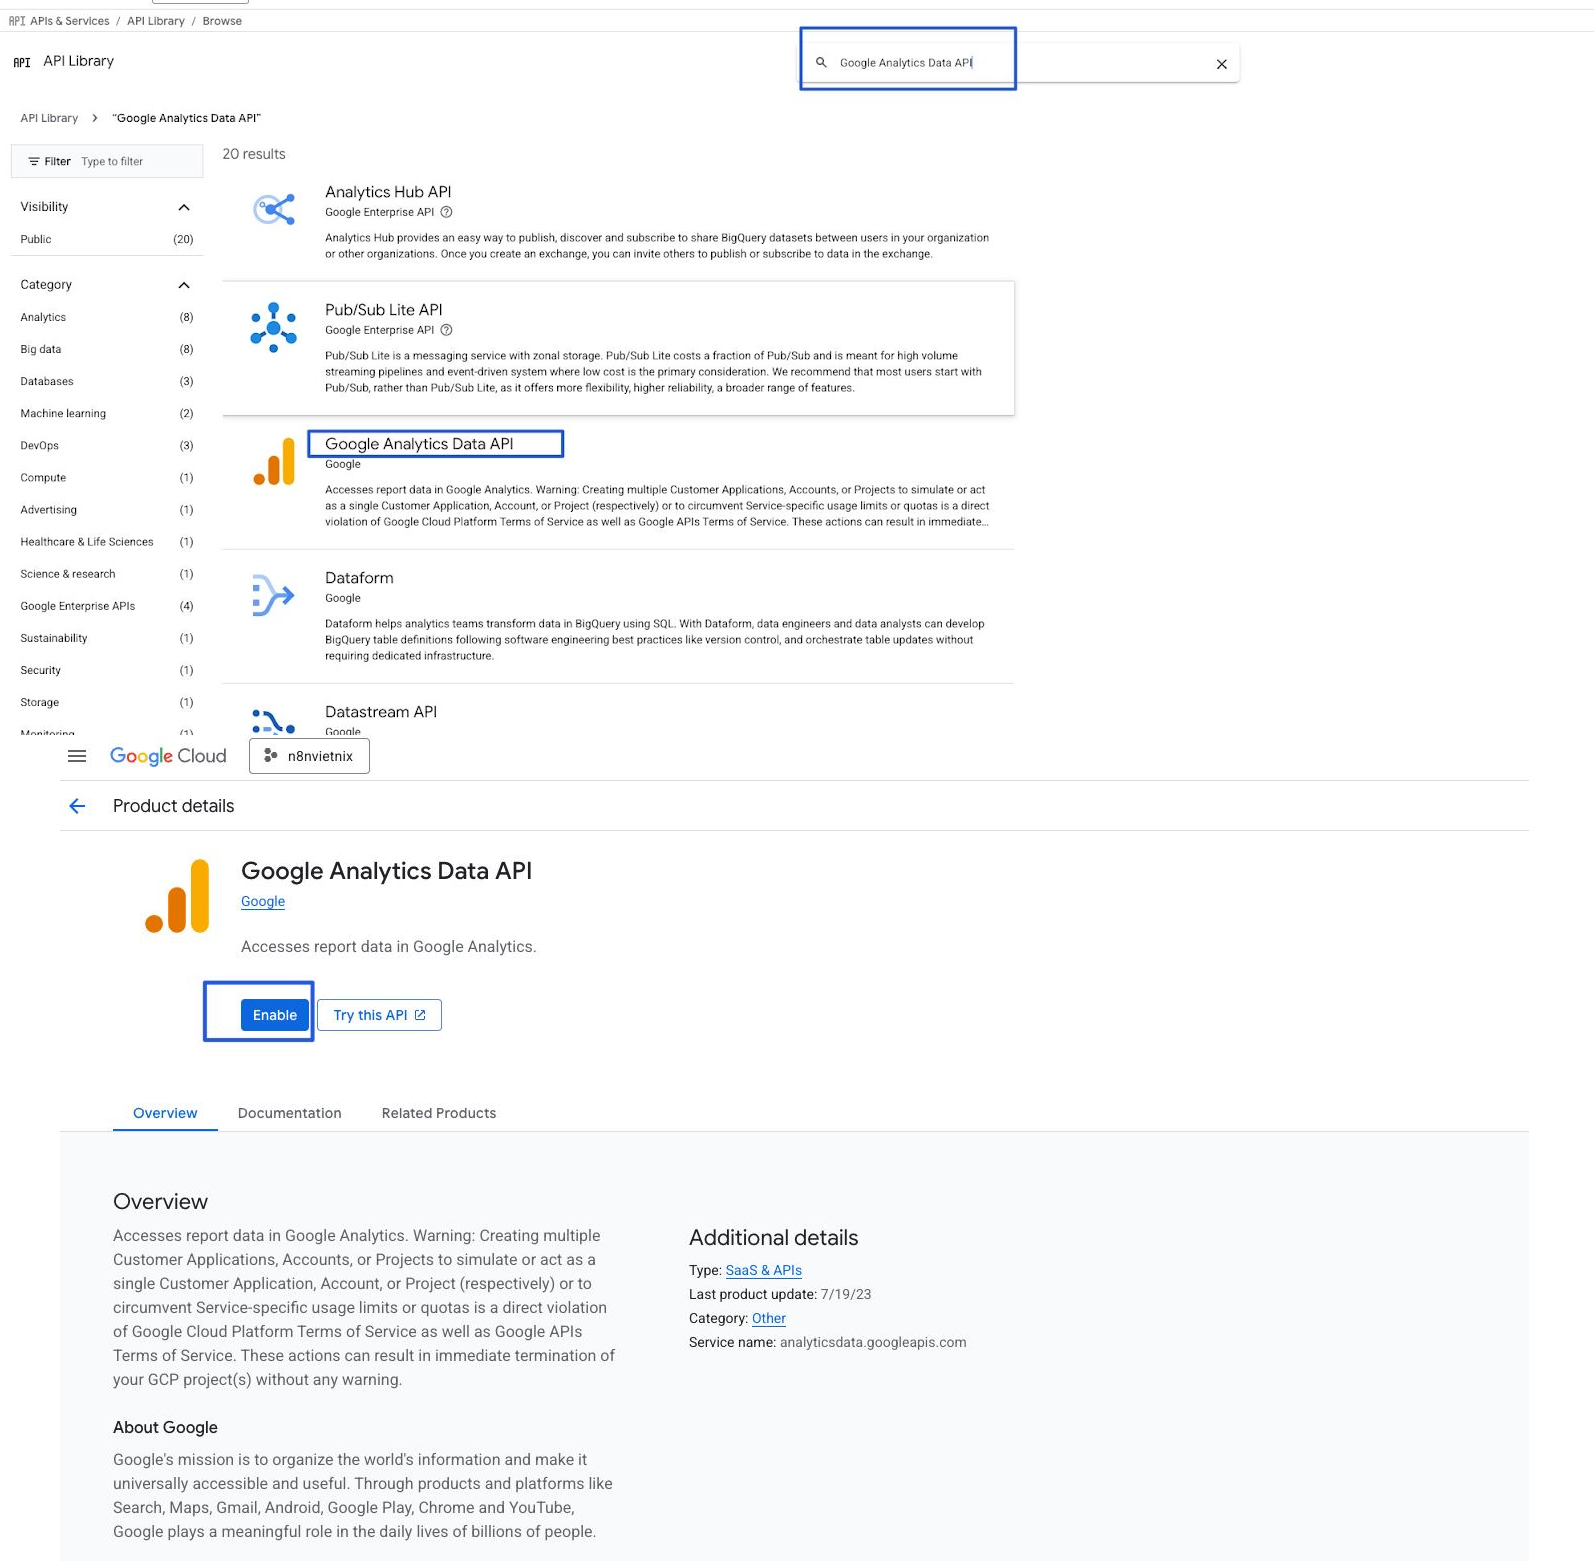Open the Google Analytics Data API result title
The width and height of the screenshot is (1594, 1561).
coord(419,444)
